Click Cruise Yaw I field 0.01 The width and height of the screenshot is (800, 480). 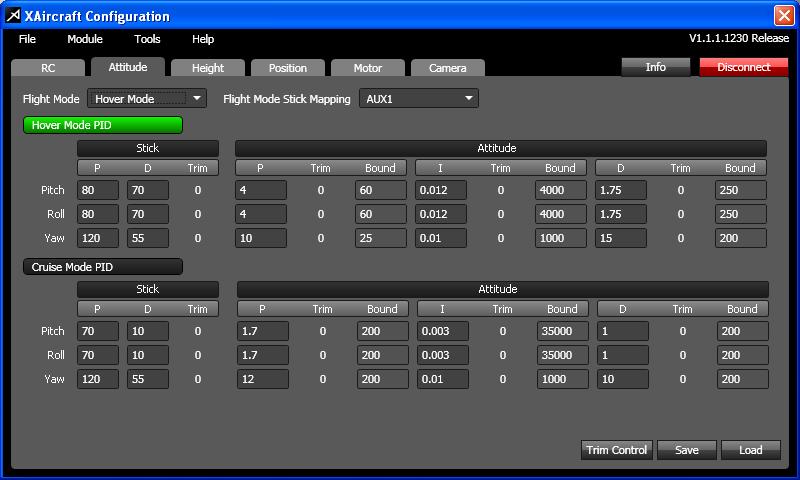[x=443, y=379]
